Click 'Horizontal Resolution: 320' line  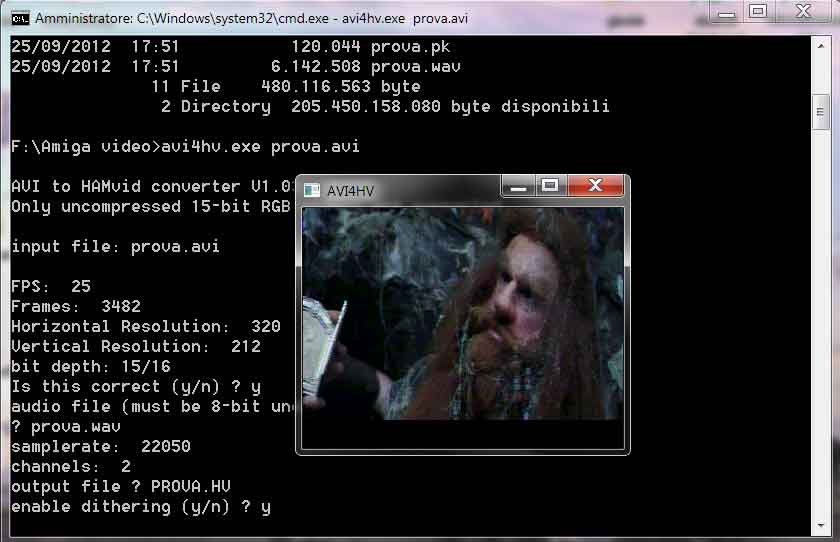146,327
